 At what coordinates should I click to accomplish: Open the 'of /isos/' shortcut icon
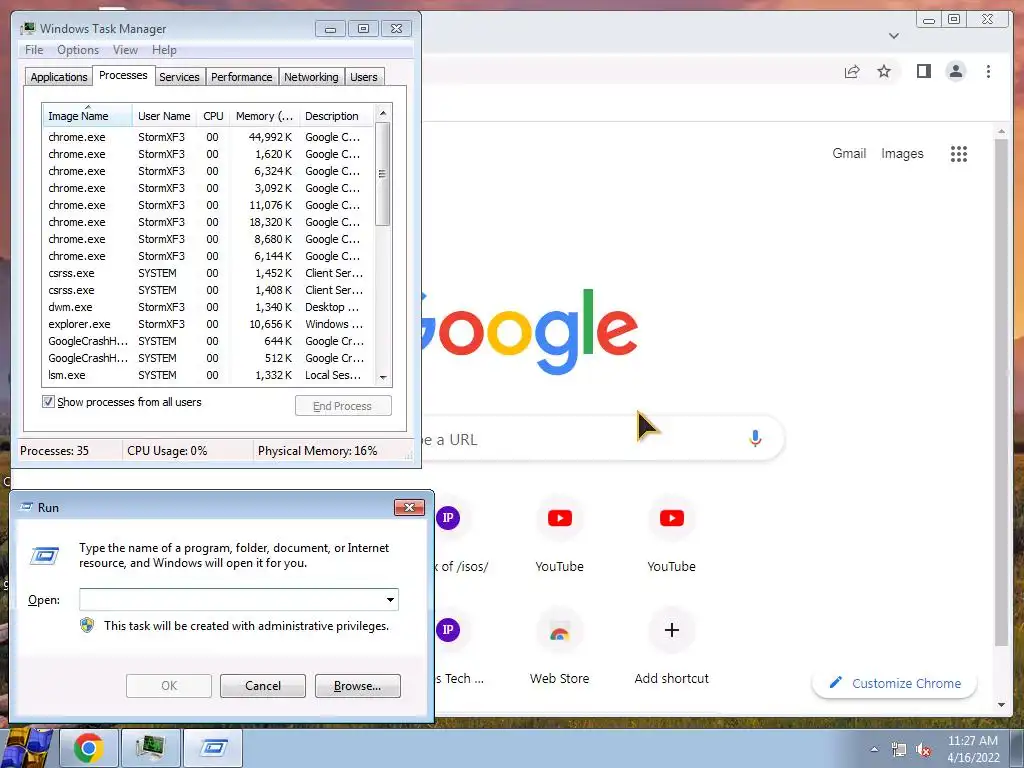click(448, 518)
